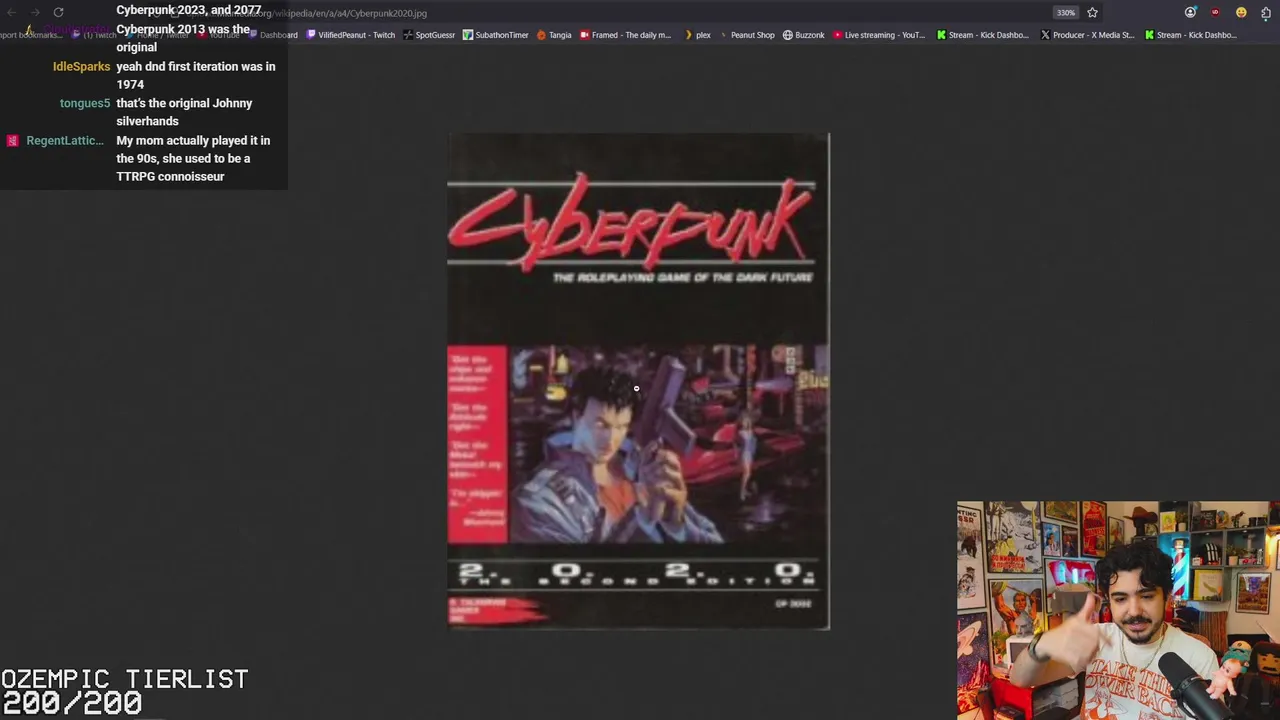Bookmark this page with the star icon
1280x720 pixels.
[x=1092, y=12]
